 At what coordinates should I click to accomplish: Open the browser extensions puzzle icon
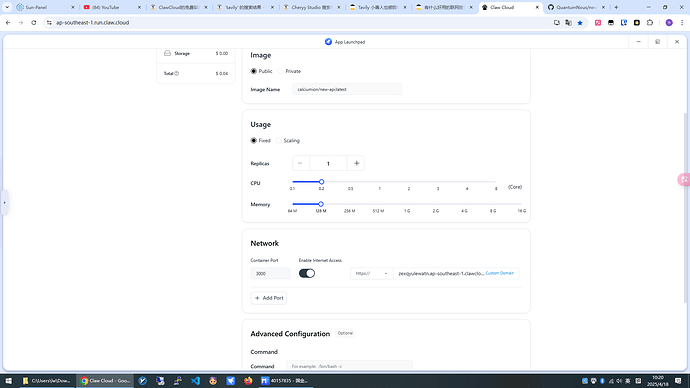[650, 23]
